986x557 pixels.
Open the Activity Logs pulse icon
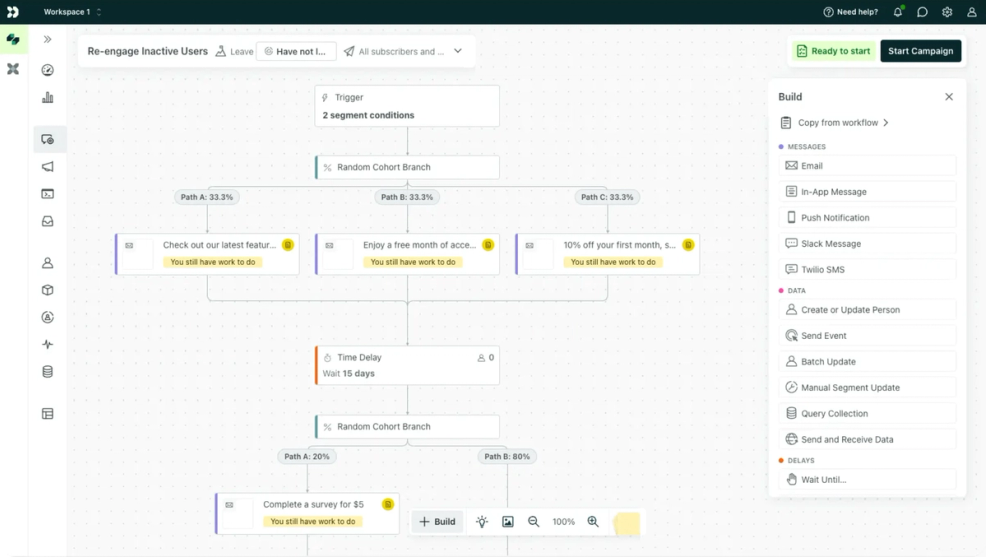coord(48,345)
